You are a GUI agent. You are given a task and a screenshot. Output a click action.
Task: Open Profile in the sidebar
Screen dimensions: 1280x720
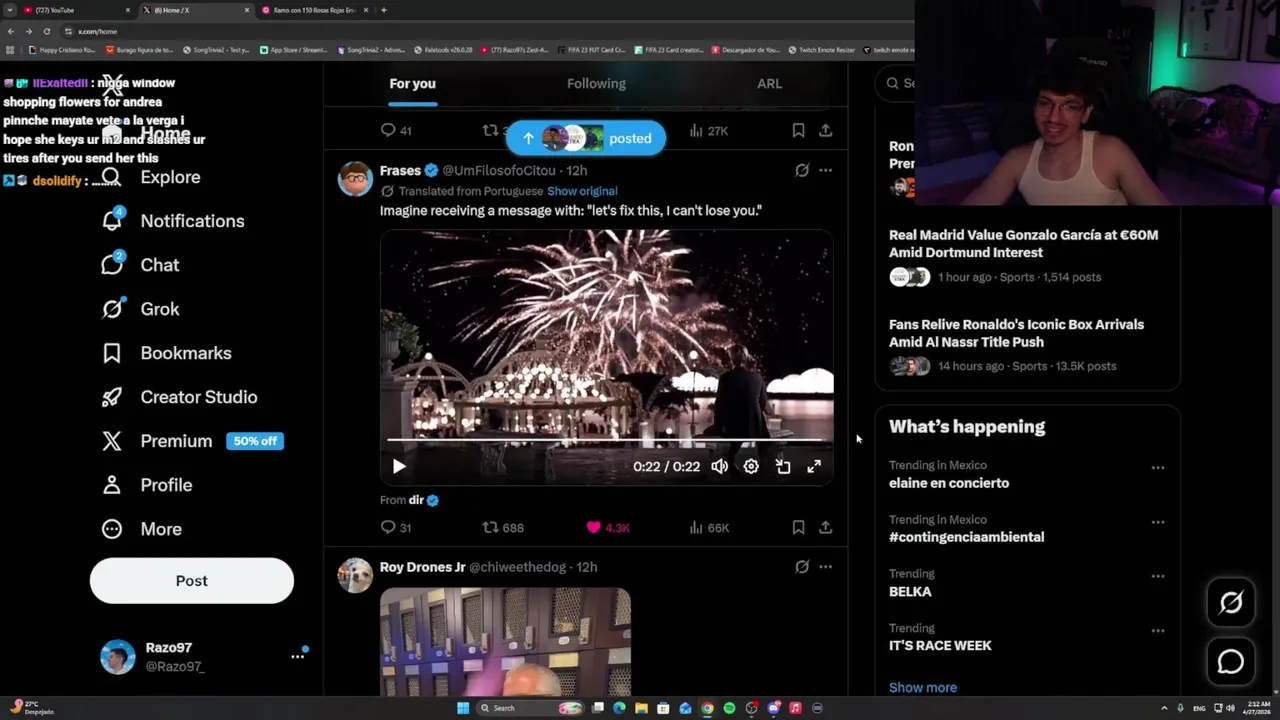click(x=146, y=485)
